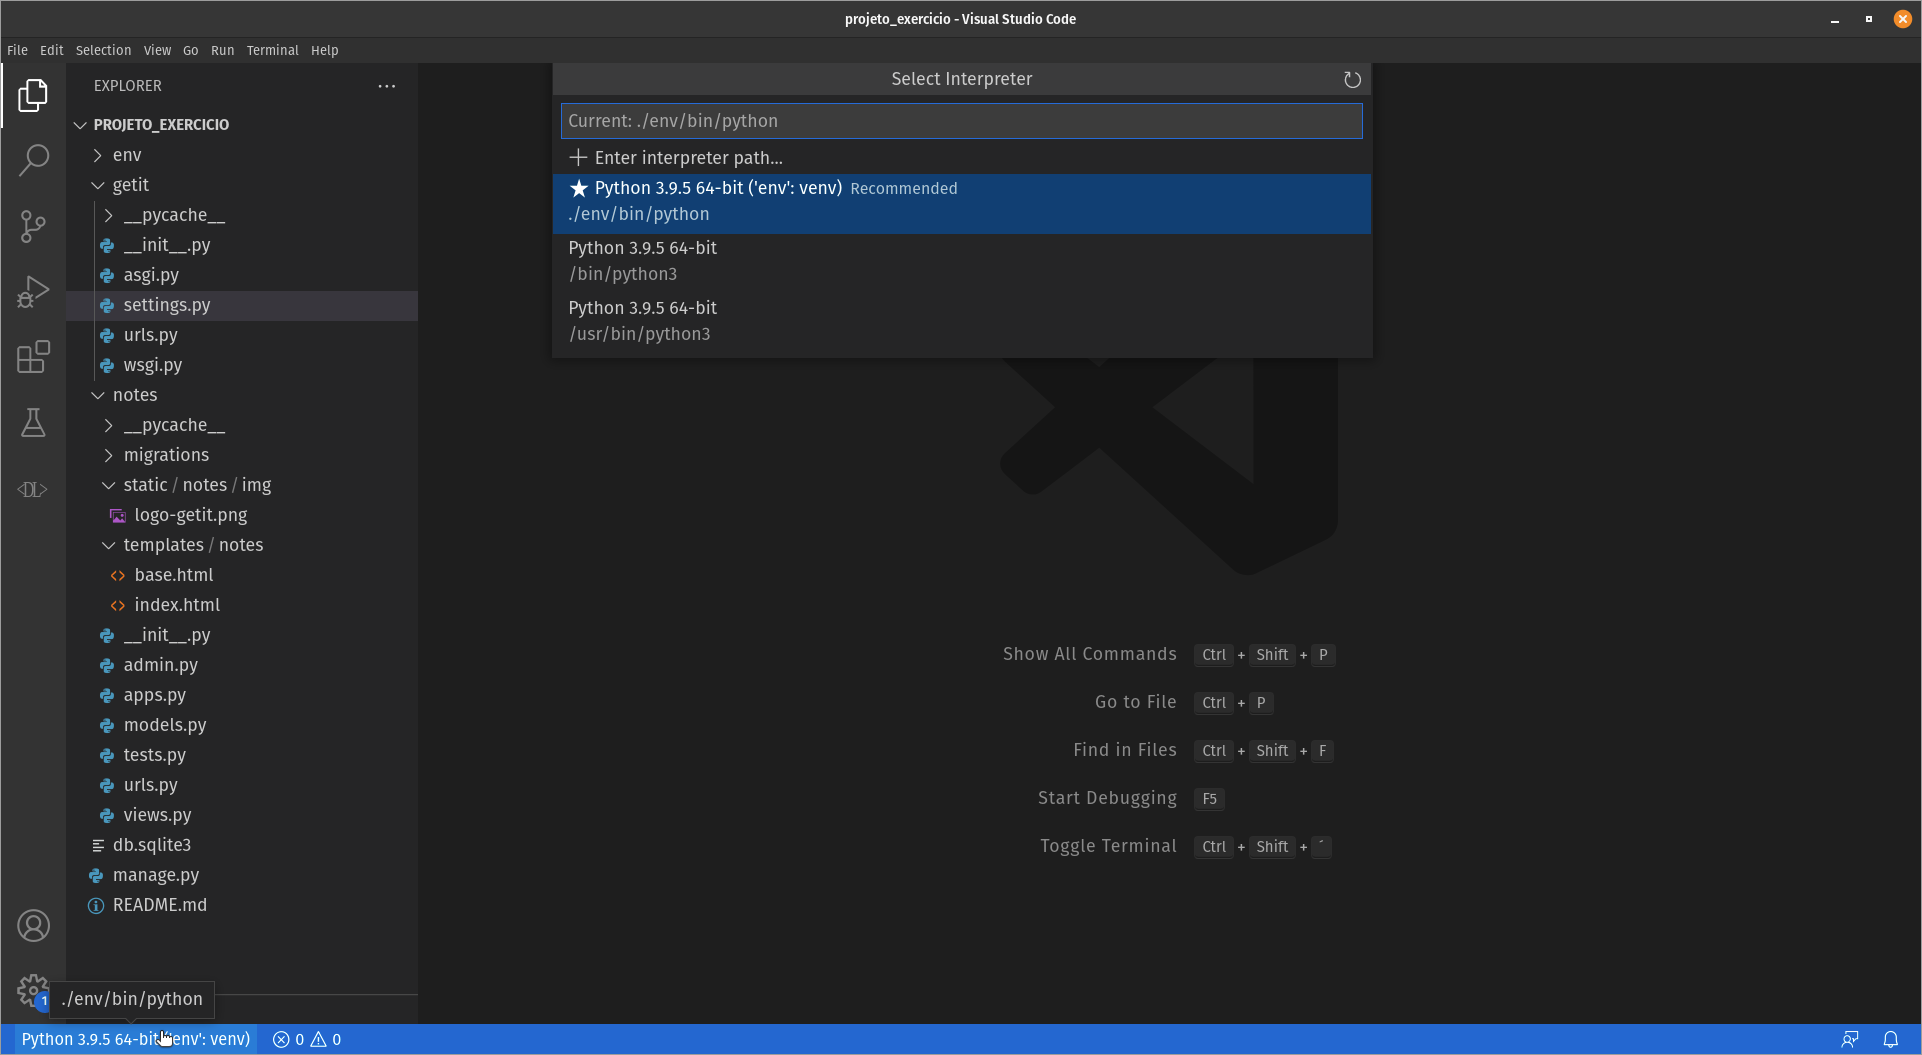Click the feedback icon in status bar

pos(1850,1039)
